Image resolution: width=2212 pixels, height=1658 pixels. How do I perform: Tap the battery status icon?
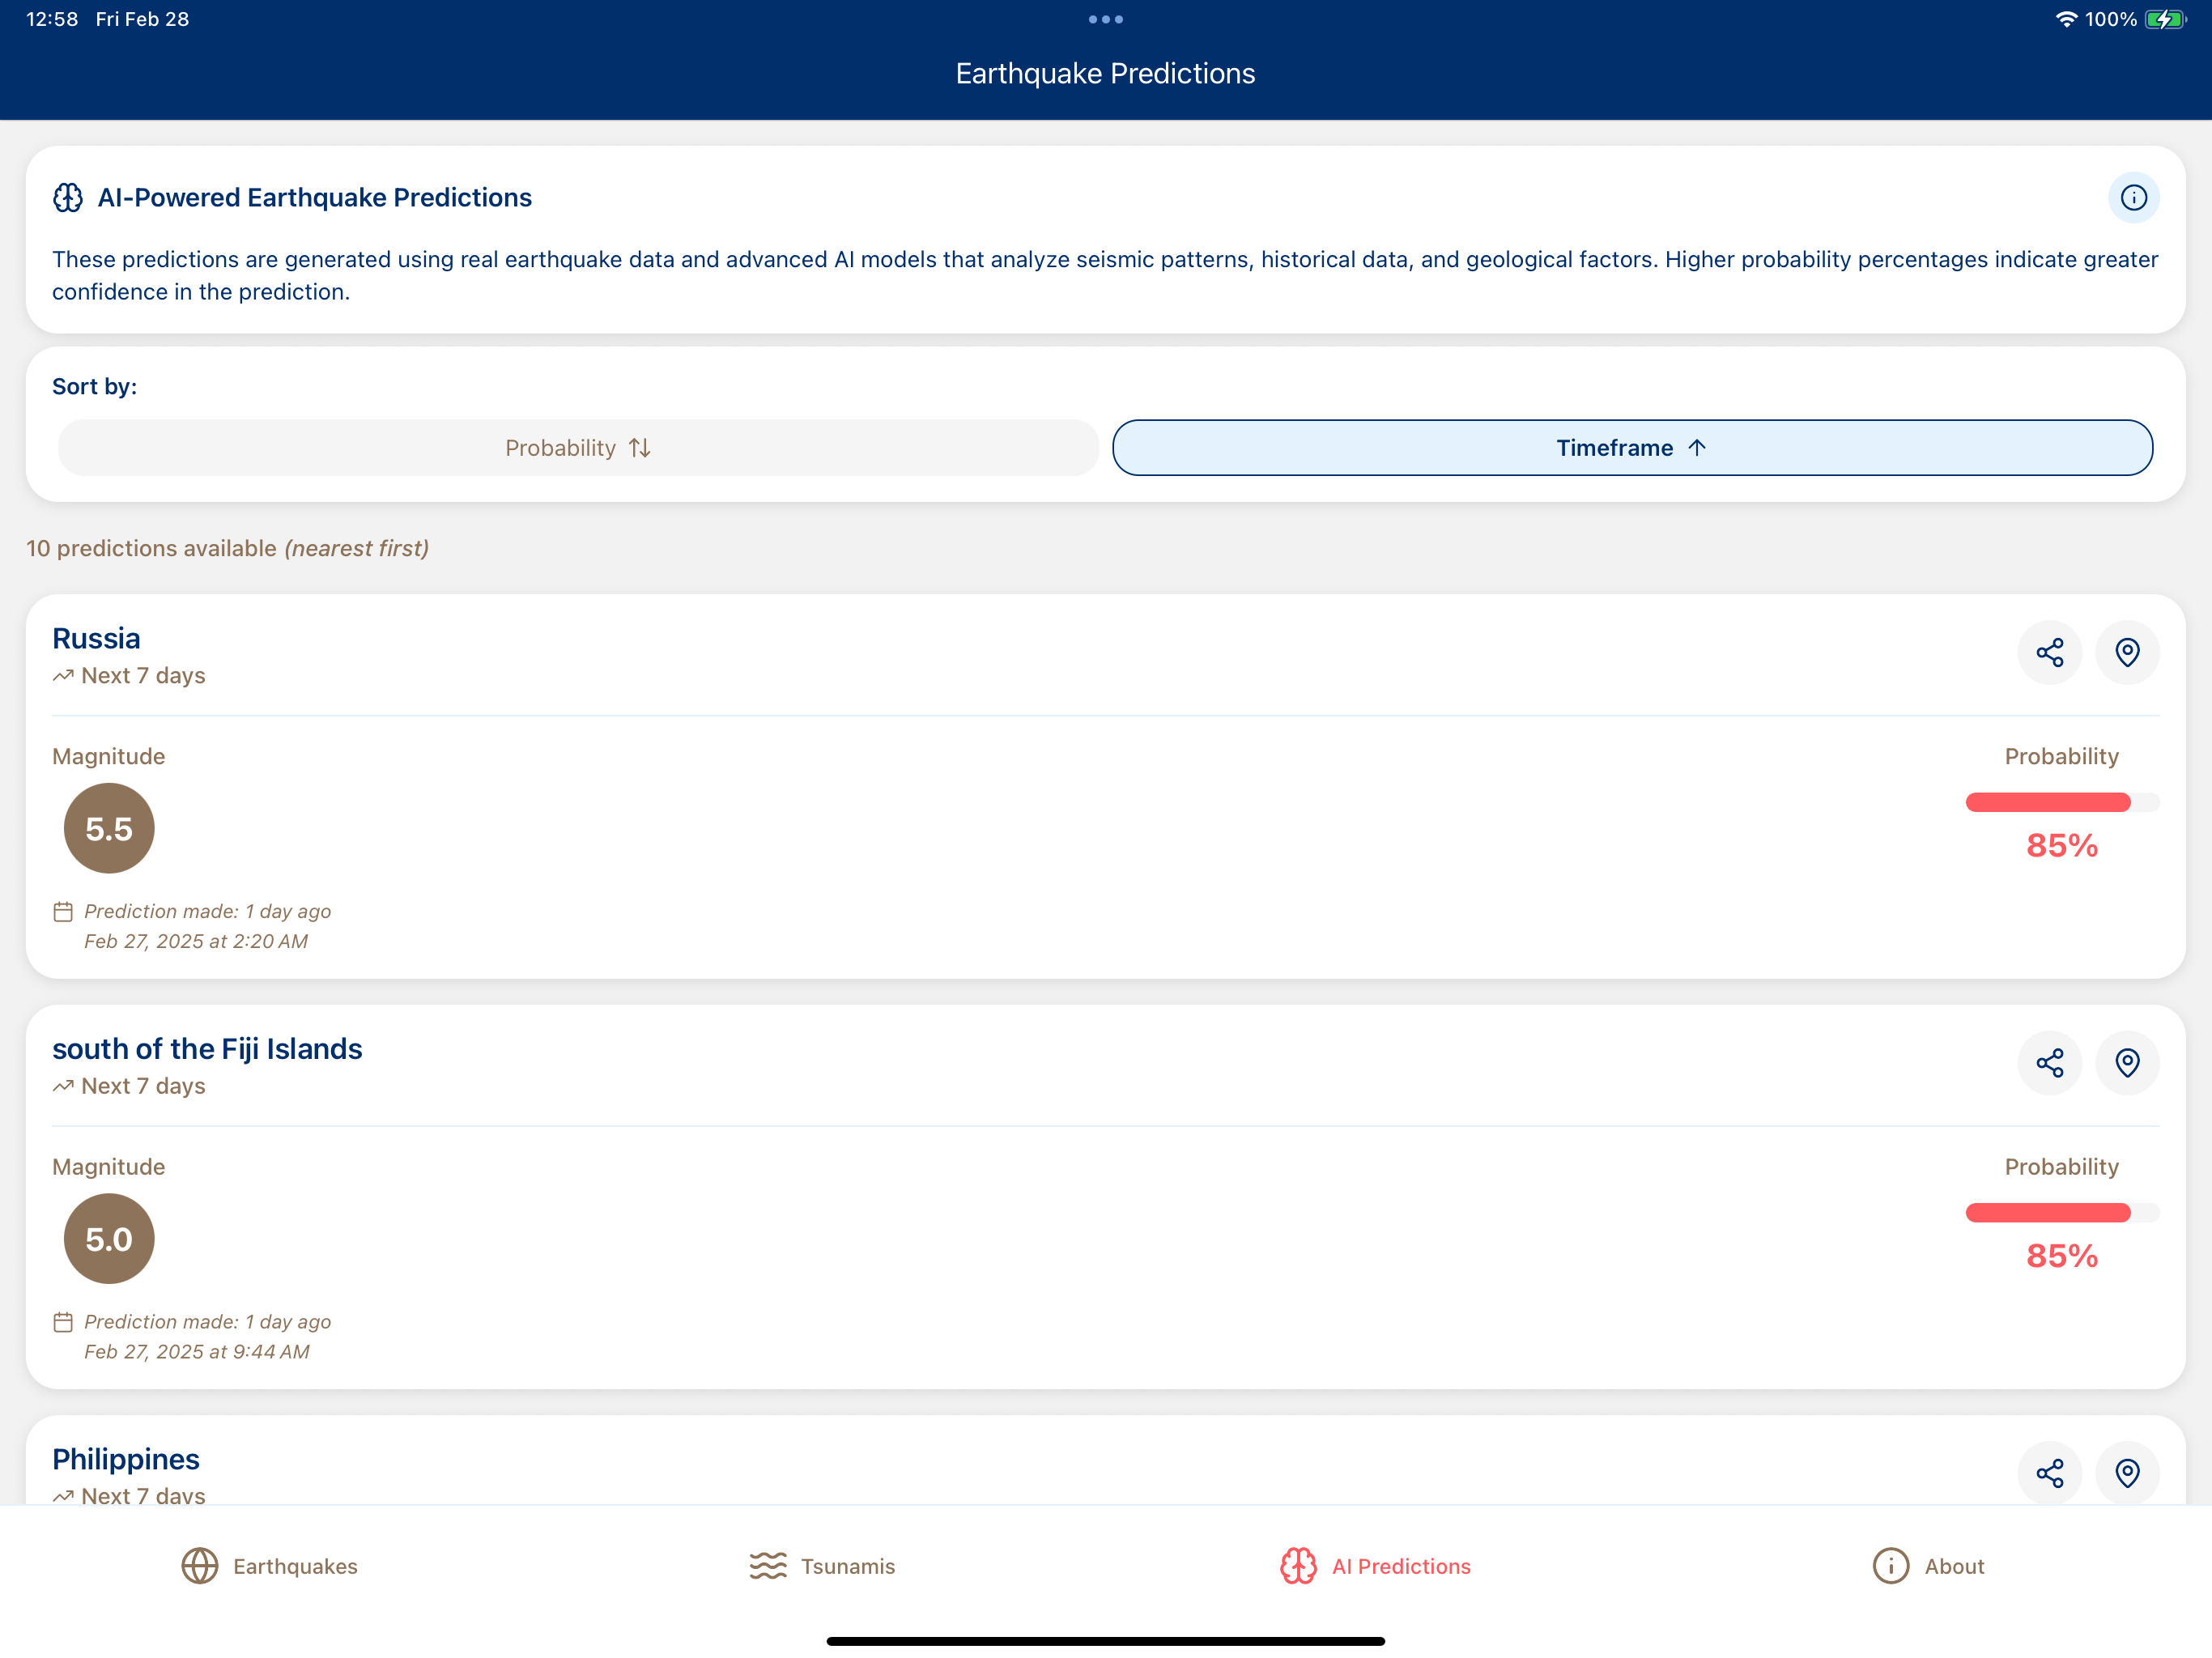tap(2165, 19)
